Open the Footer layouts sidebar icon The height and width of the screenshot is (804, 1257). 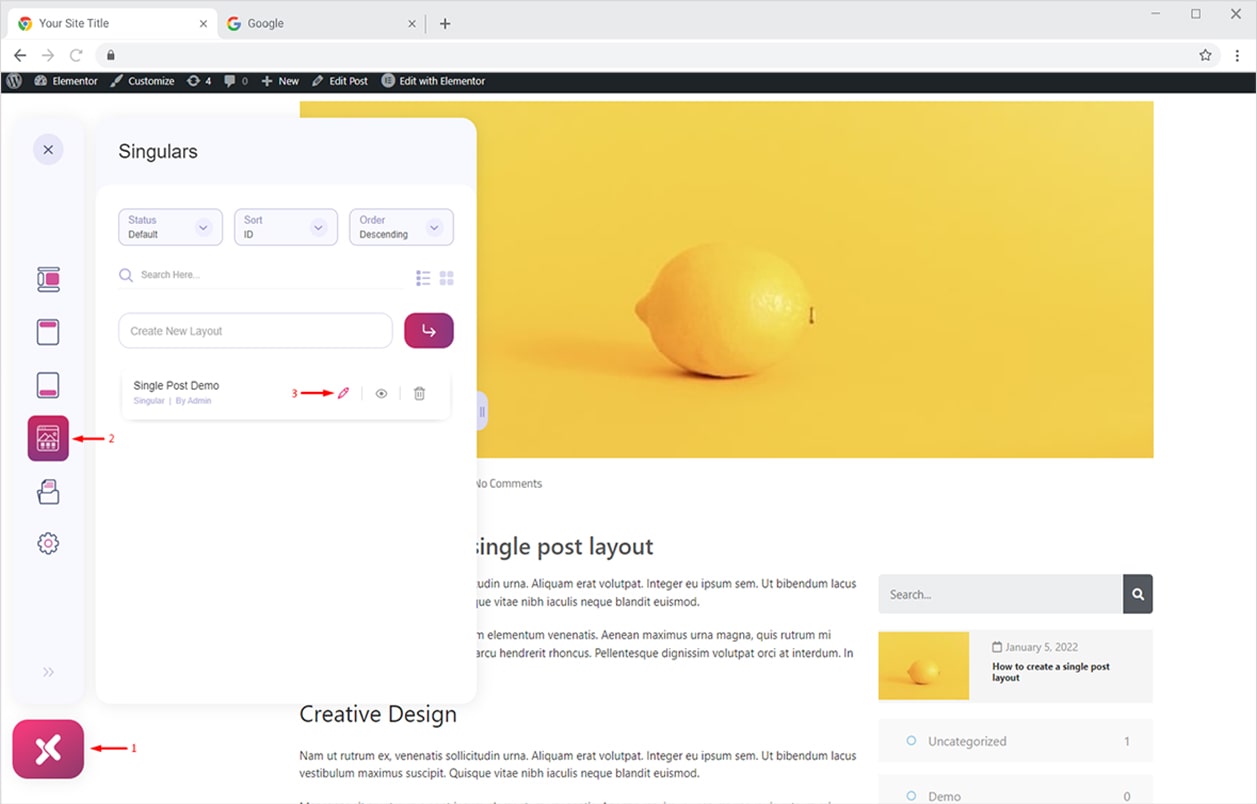click(48, 385)
